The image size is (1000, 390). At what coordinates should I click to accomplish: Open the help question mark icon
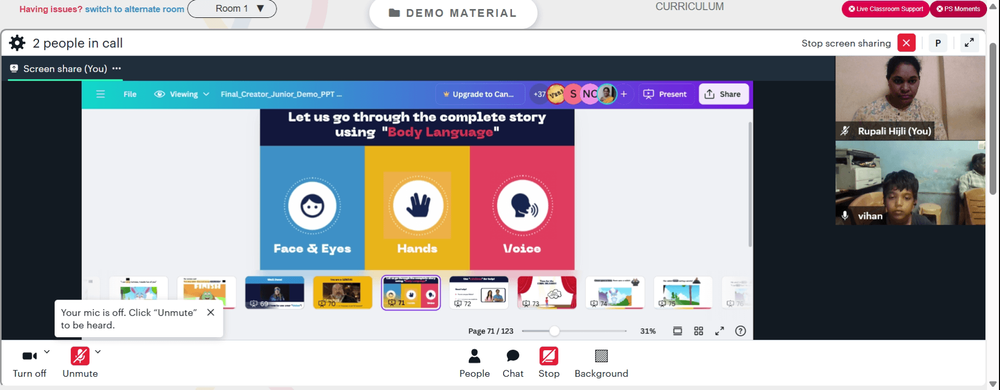[740, 331]
